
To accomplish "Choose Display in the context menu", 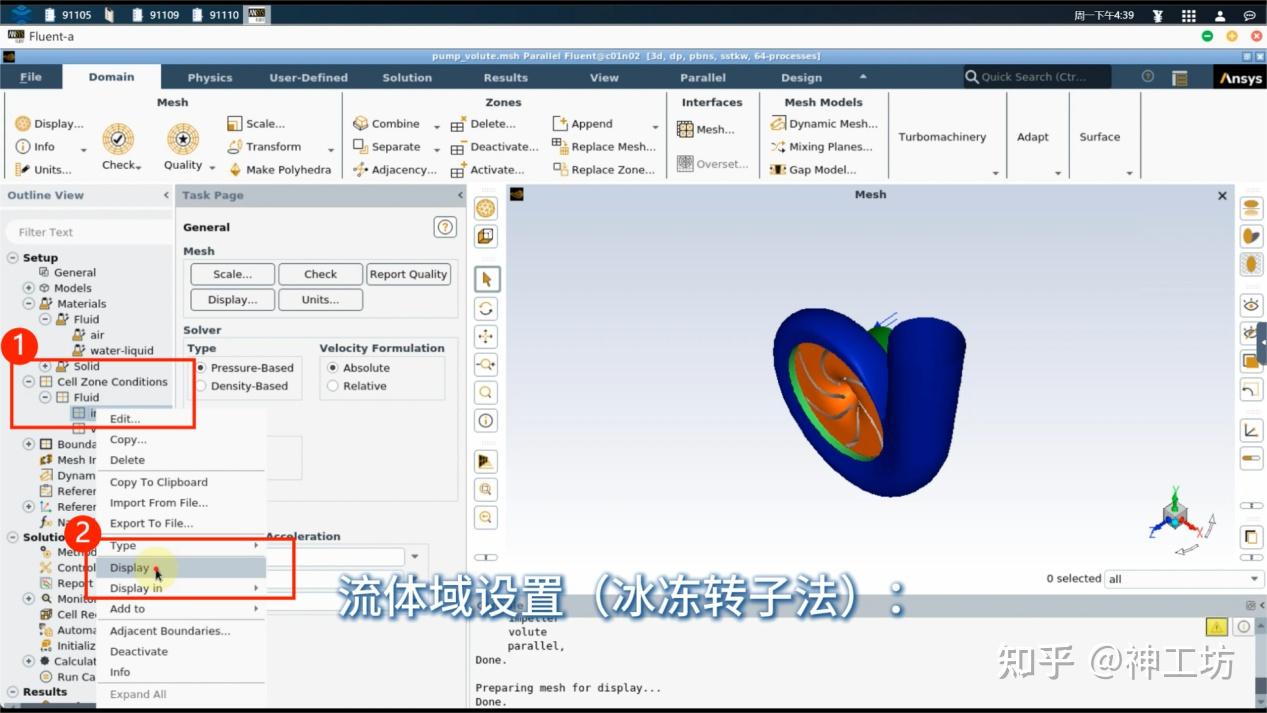I will click(x=181, y=568).
